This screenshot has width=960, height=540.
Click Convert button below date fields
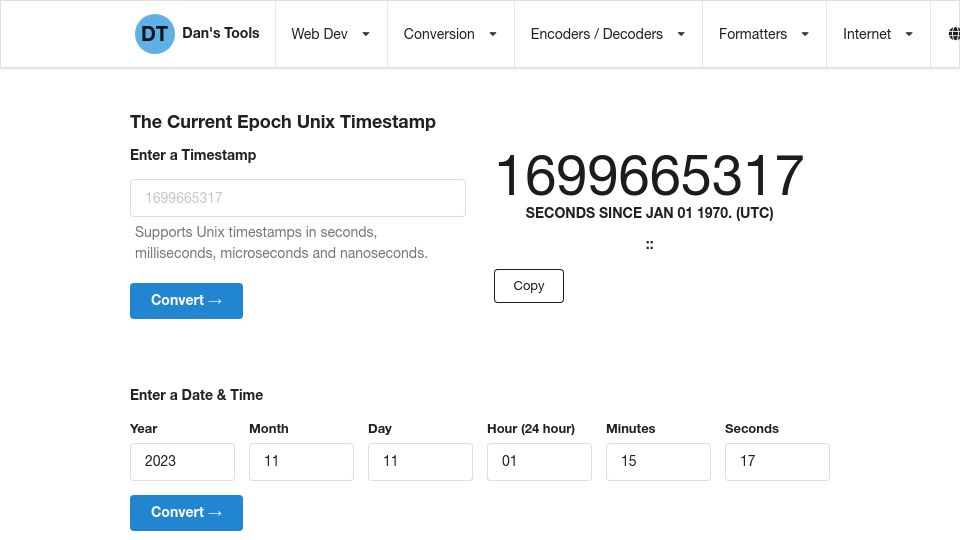186,512
